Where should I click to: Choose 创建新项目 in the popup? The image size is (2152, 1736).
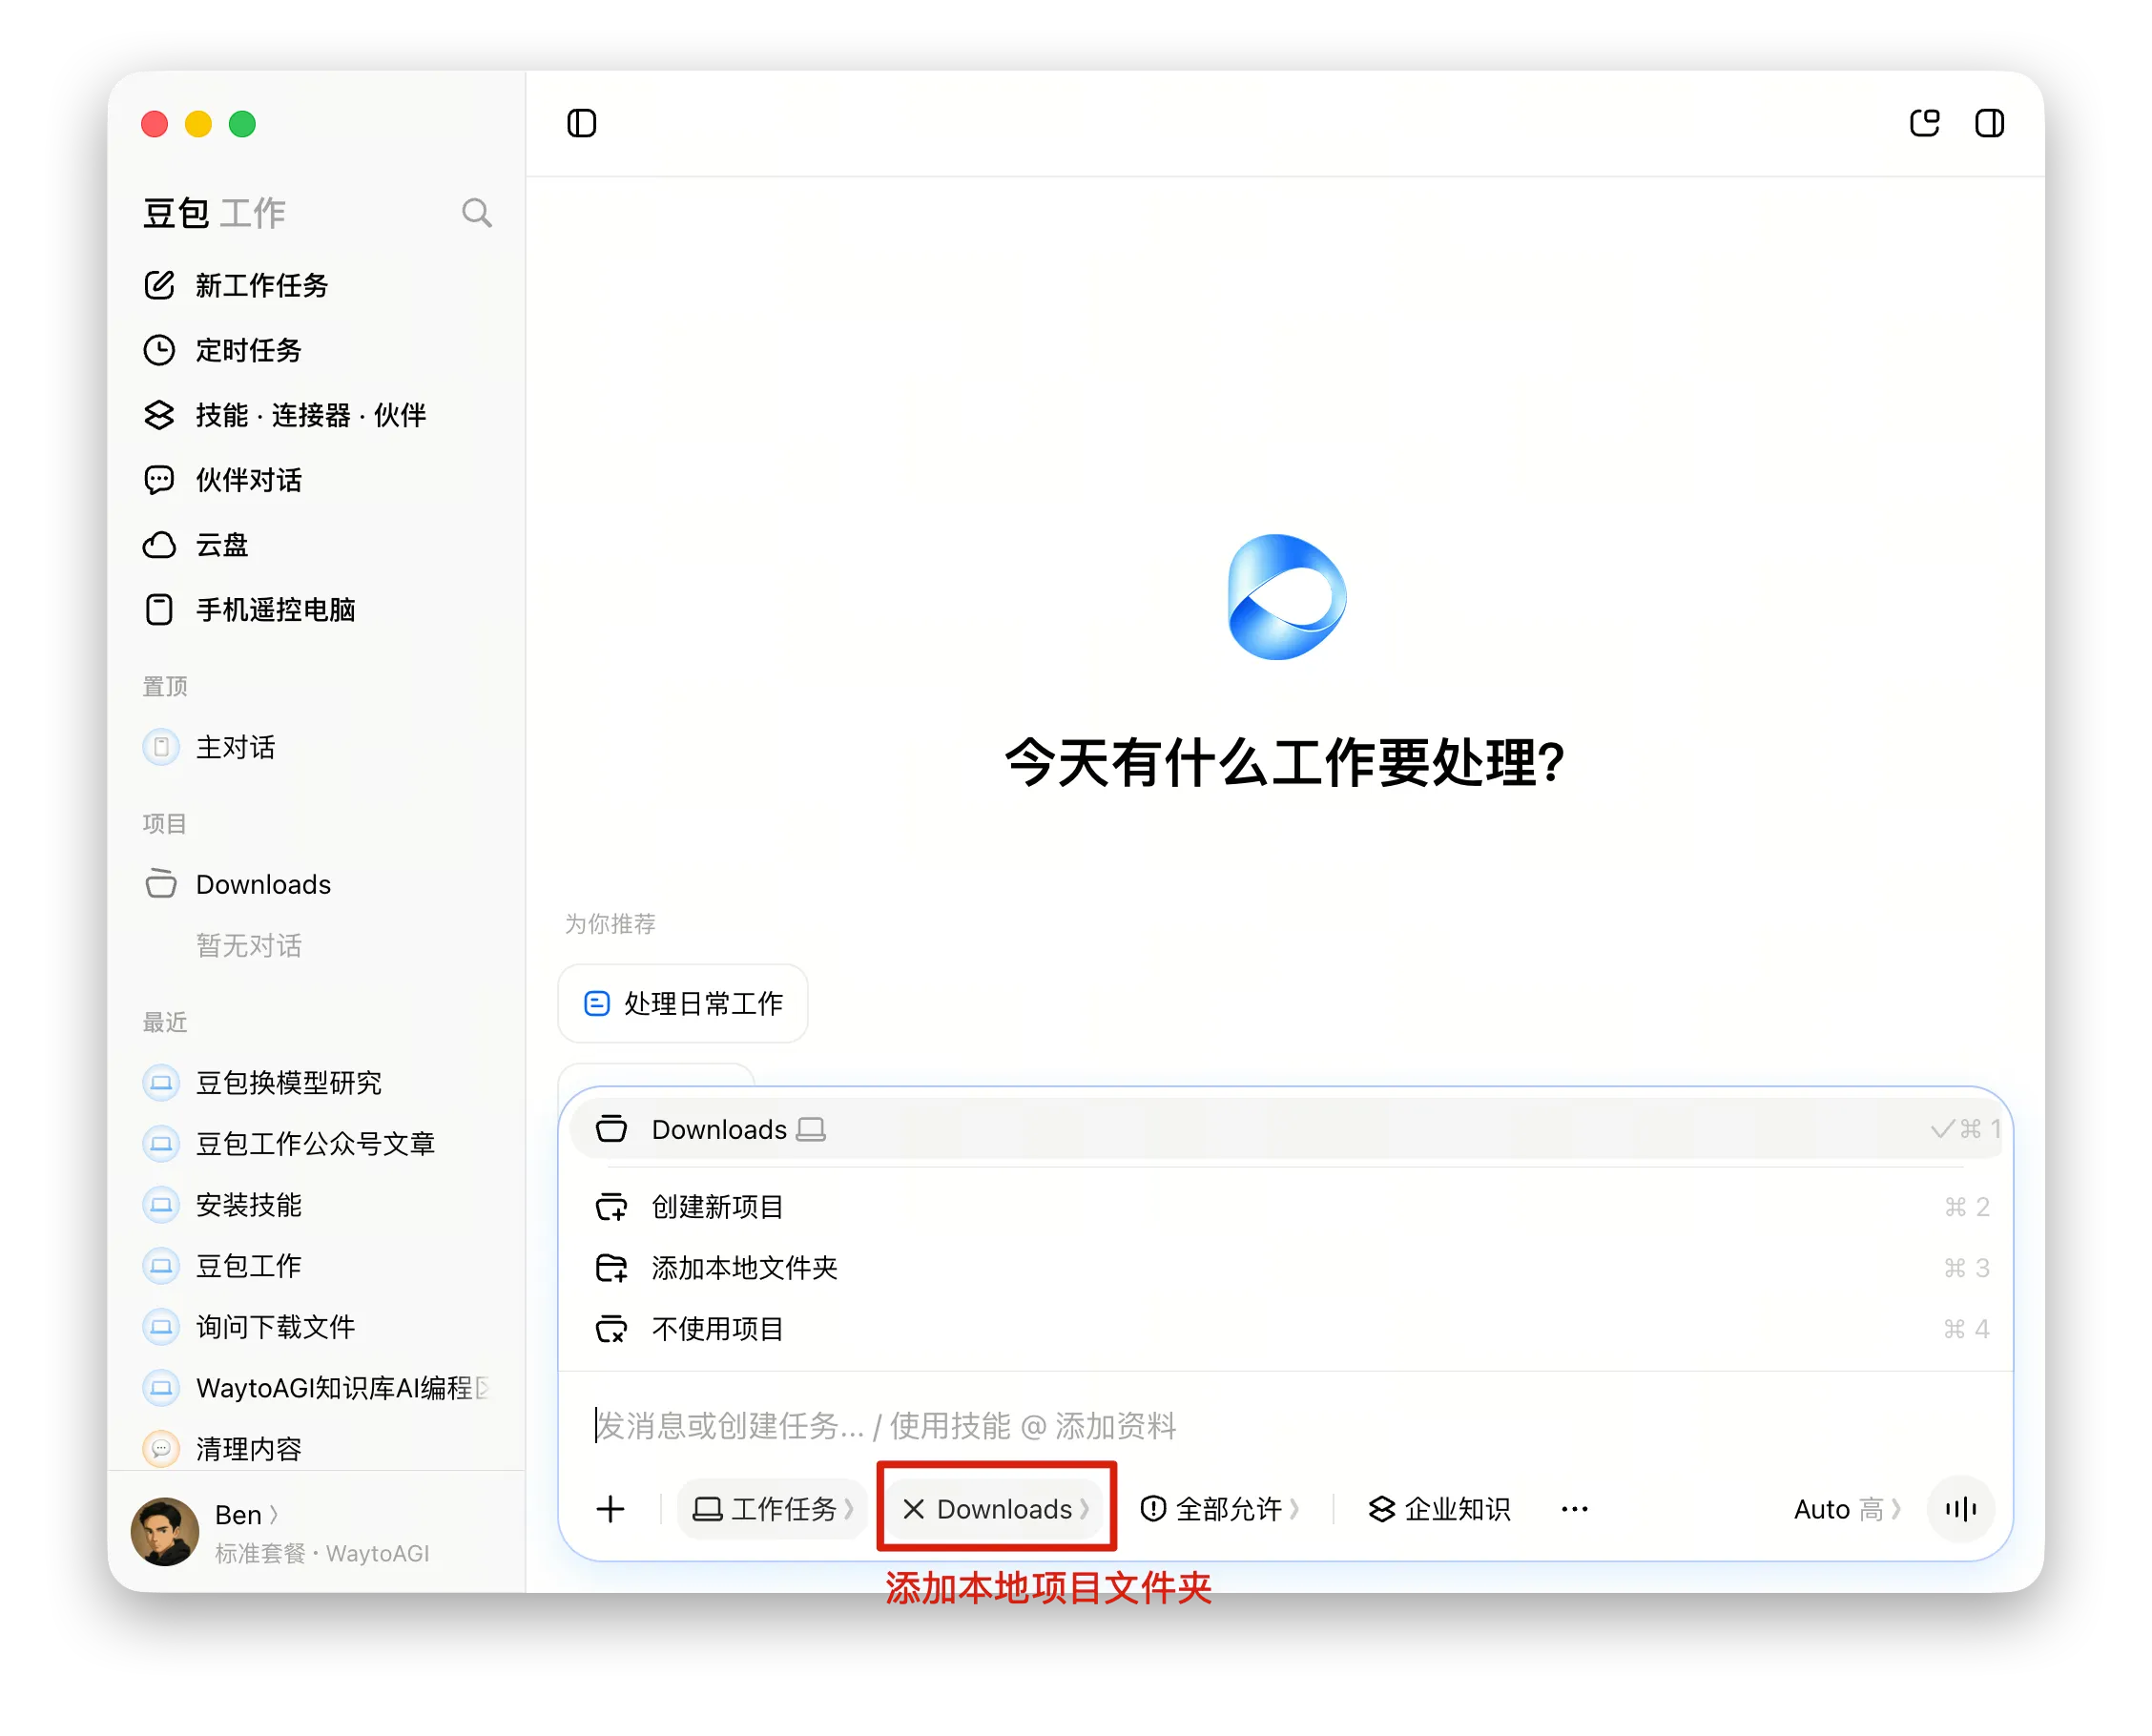pos(1285,1207)
